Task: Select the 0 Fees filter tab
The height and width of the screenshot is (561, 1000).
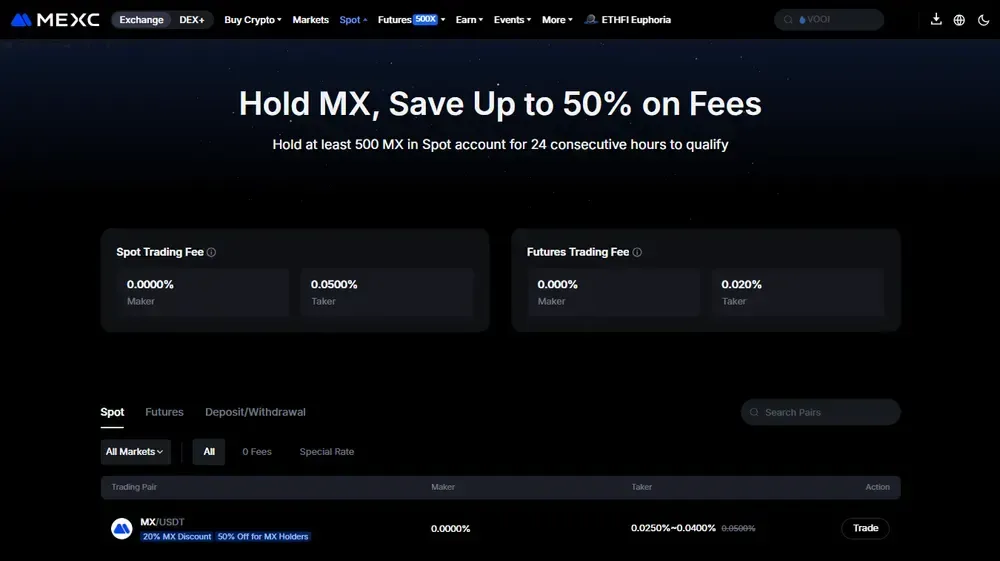Action: tap(257, 452)
